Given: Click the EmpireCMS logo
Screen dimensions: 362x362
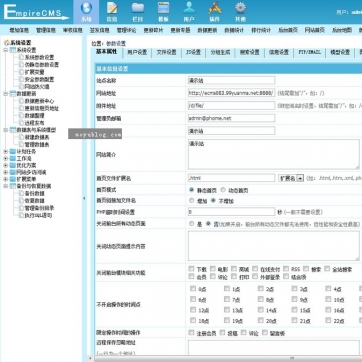Looking at the screenshot, I should (36, 12).
